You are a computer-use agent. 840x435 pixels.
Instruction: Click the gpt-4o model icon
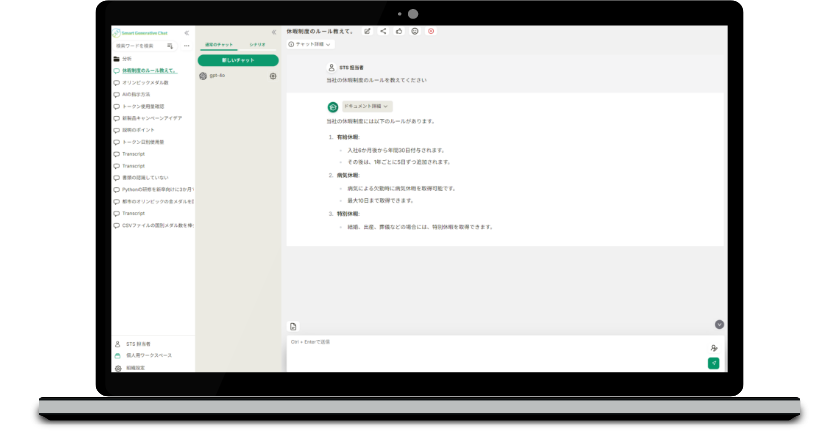(203, 76)
